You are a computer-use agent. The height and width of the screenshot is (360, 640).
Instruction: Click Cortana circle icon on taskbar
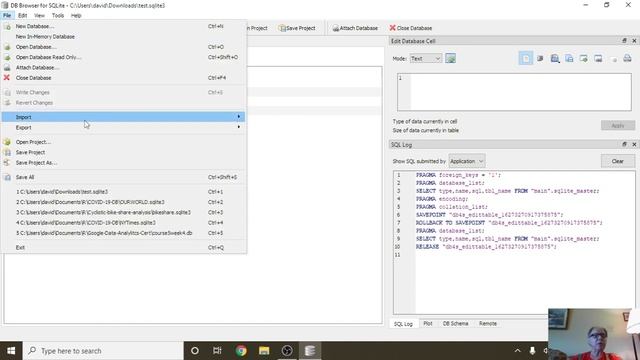[195, 351]
